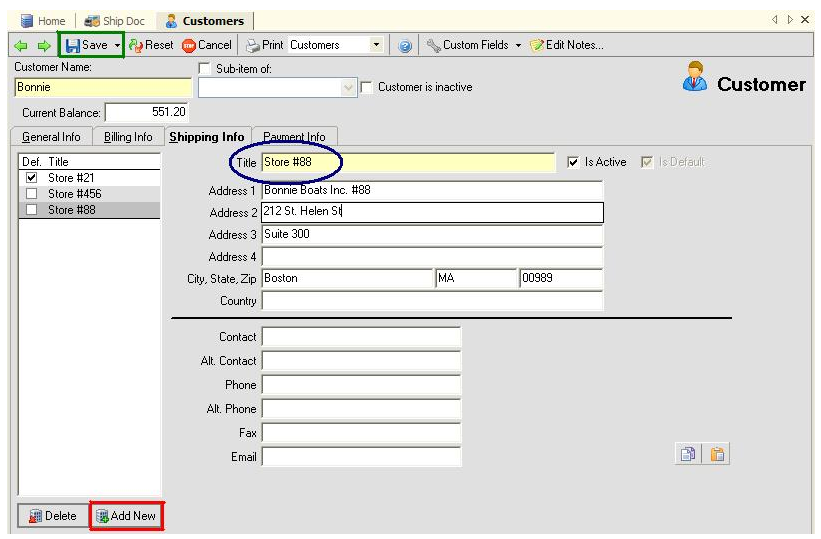Image resolution: width=821 pixels, height=539 pixels.
Task: Save the customer record
Action: point(86,45)
